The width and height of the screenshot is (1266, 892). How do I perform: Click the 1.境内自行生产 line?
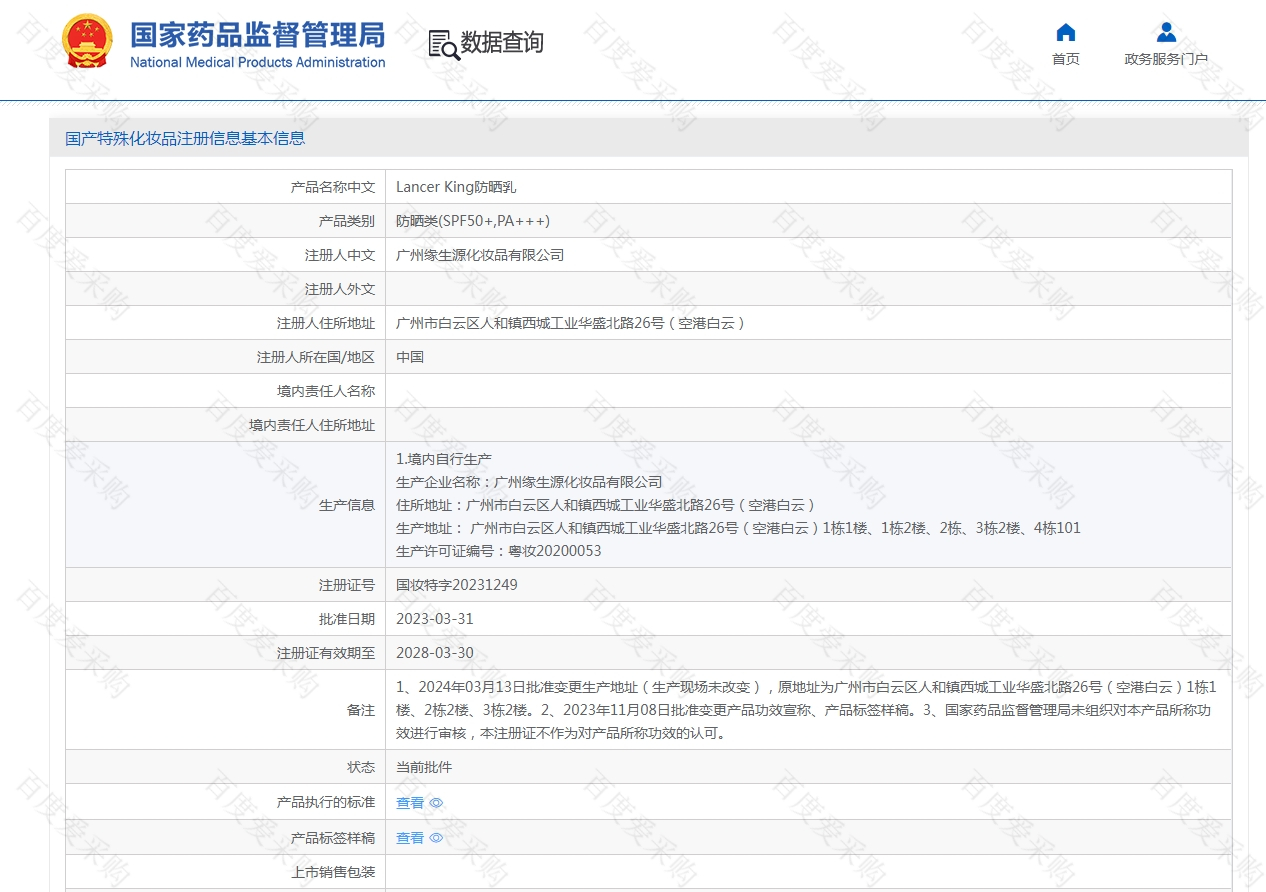pyautogui.click(x=444, y=459)
